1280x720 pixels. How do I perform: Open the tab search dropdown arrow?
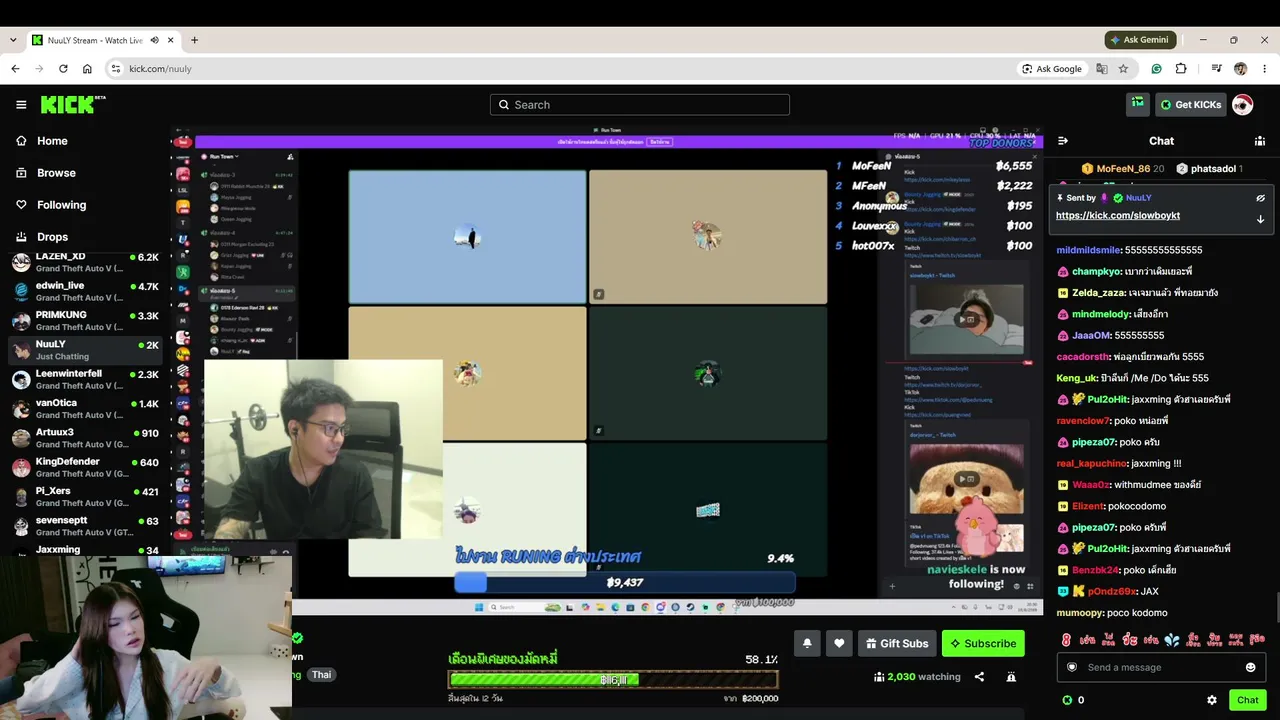point(12,40)
